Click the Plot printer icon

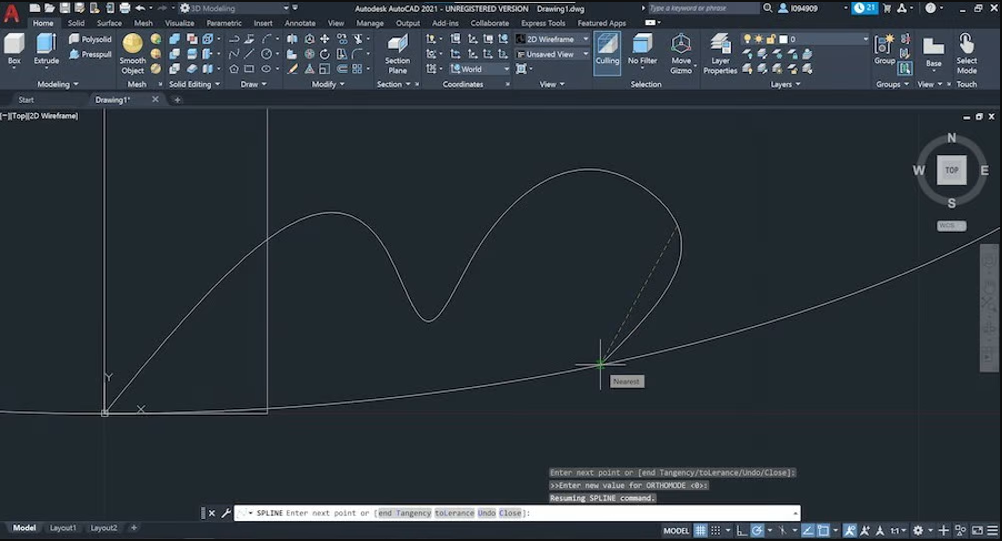coord(125,8)
